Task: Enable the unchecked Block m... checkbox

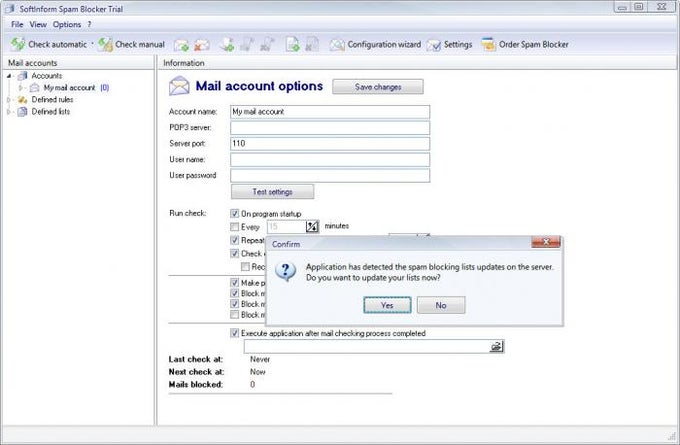Action: click(235, 314)
